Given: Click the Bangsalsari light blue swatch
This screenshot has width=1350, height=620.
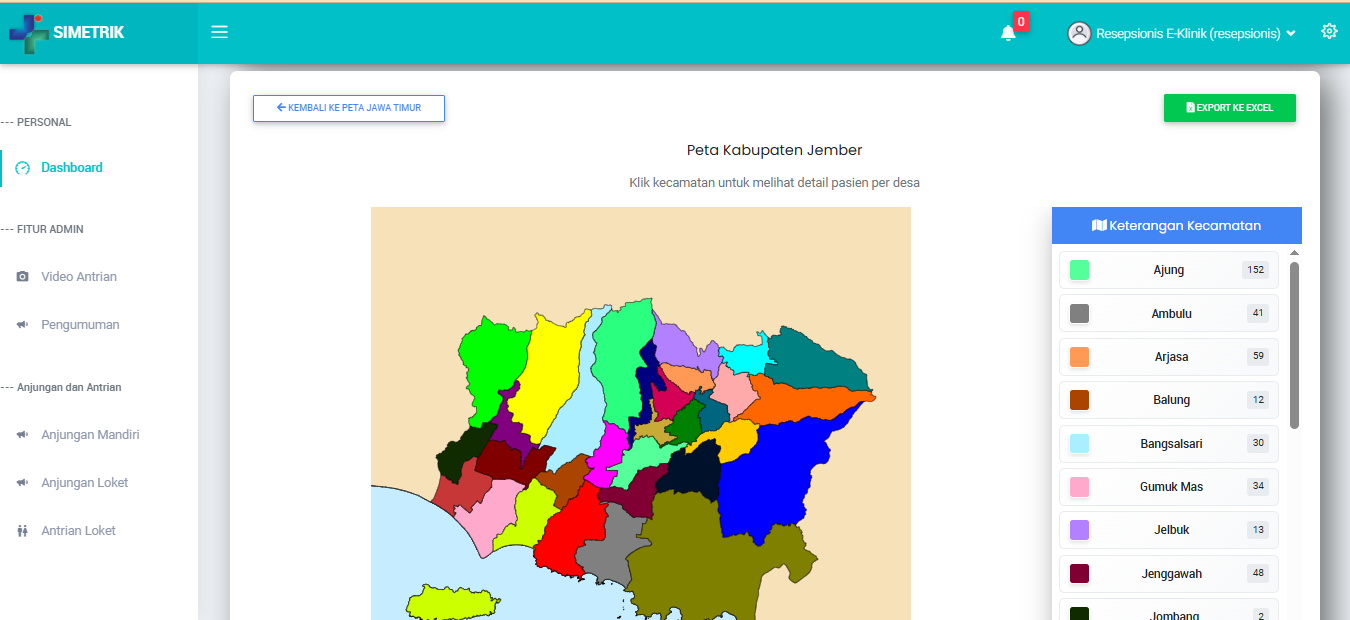Looking at the screenshot, I should pos(1079,444).
